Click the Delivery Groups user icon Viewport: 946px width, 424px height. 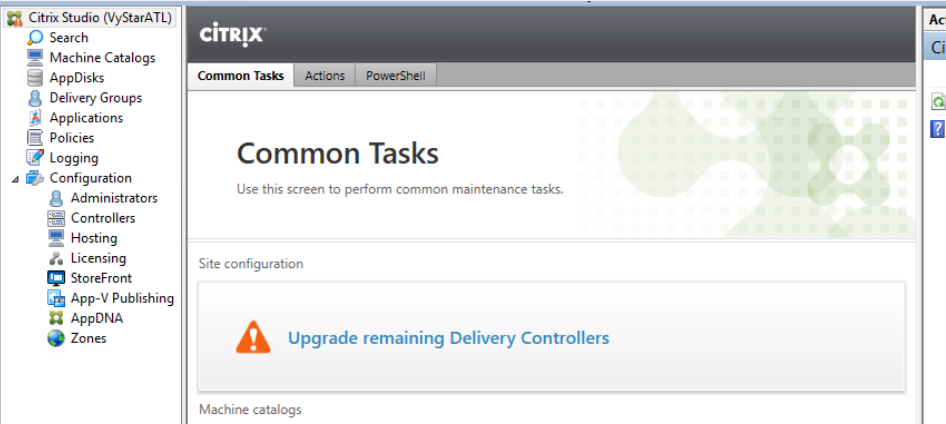pyautogui.click(x=36, y=98)
